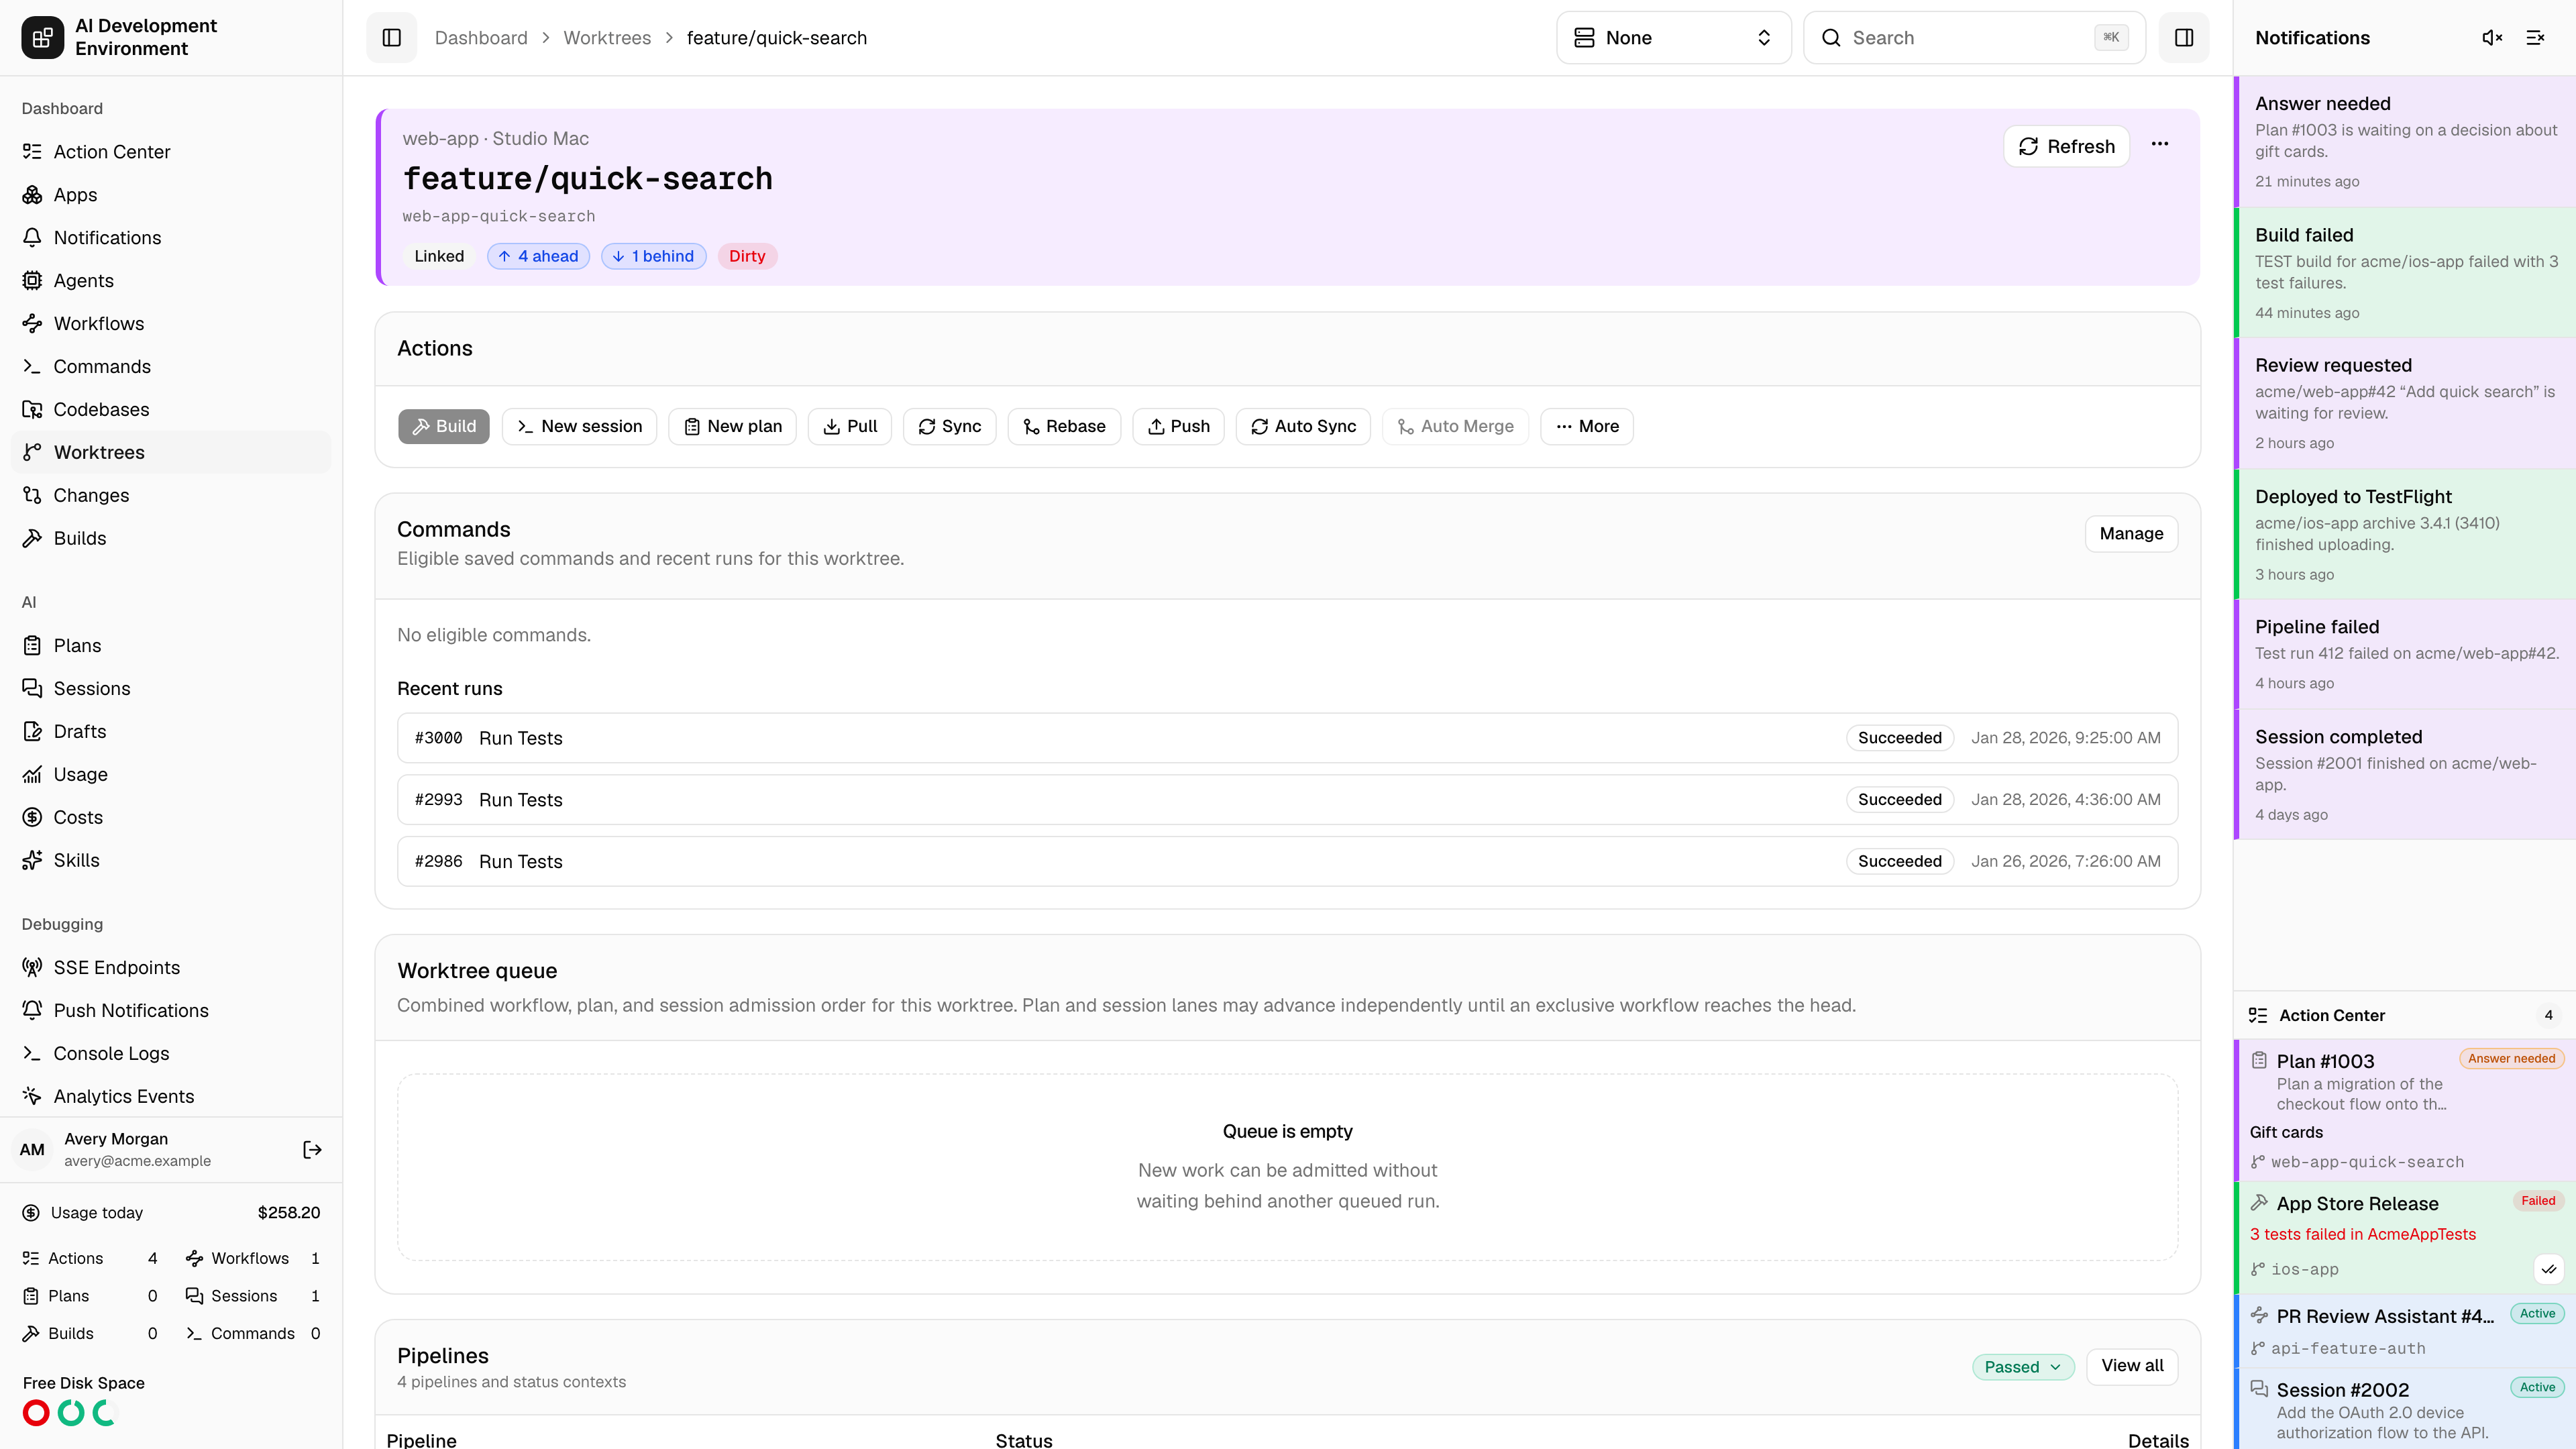Screen dimensions: 2576x1449
Task: Click the Dashboard breadcrumb link
Action: [481, 38]
